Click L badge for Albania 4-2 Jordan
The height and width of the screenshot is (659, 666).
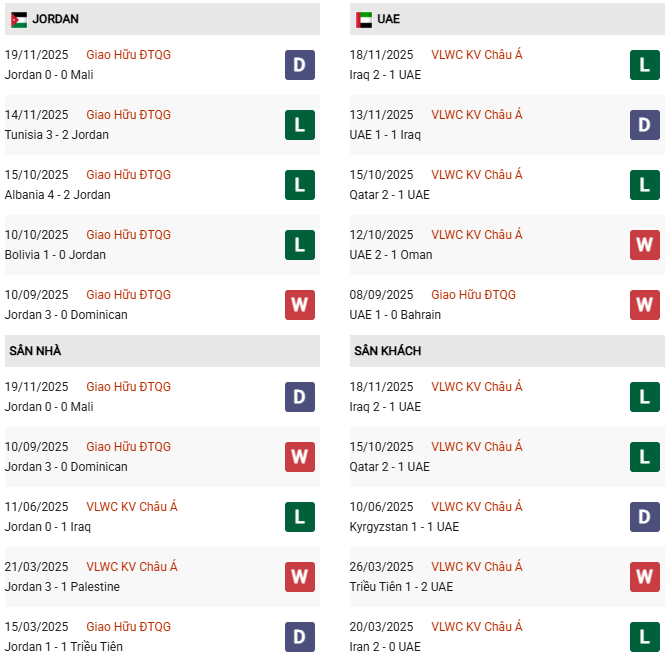coord(300,185)
